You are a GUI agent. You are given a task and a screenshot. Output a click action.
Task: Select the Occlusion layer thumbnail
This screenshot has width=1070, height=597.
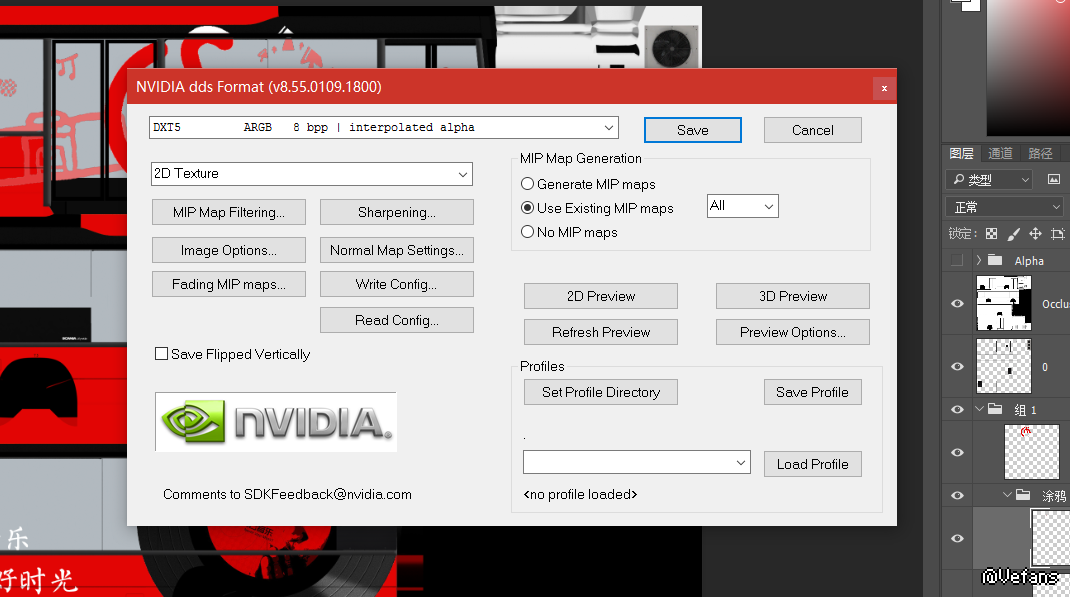(x=1004, y=304)
